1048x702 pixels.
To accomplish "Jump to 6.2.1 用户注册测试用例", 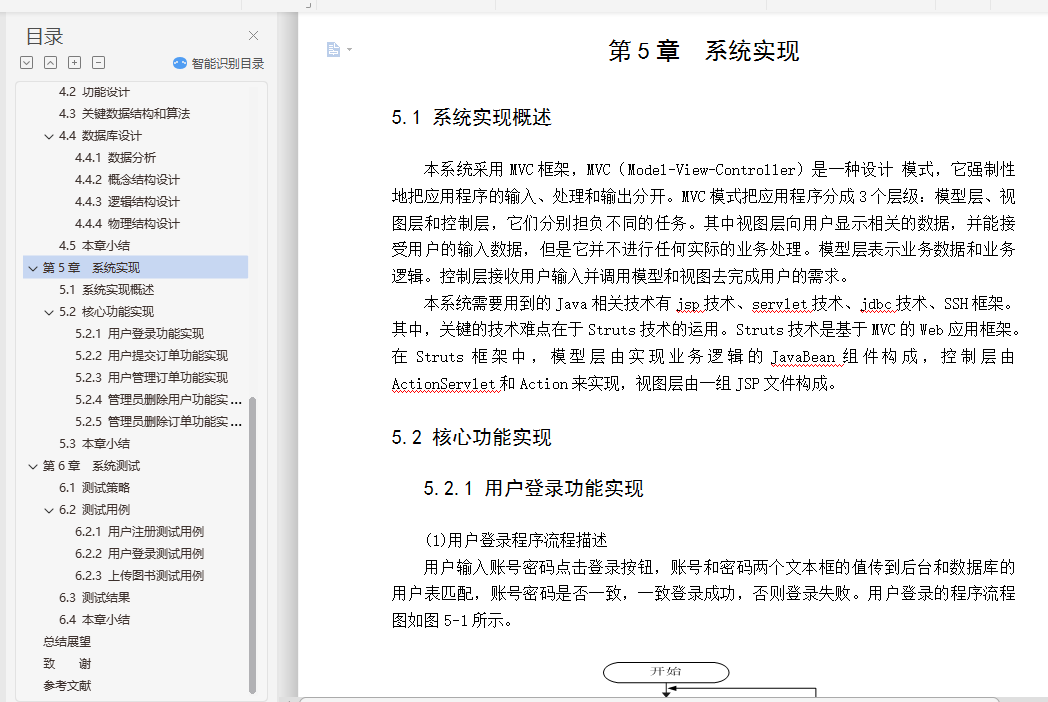I will (x=139, y=532).
